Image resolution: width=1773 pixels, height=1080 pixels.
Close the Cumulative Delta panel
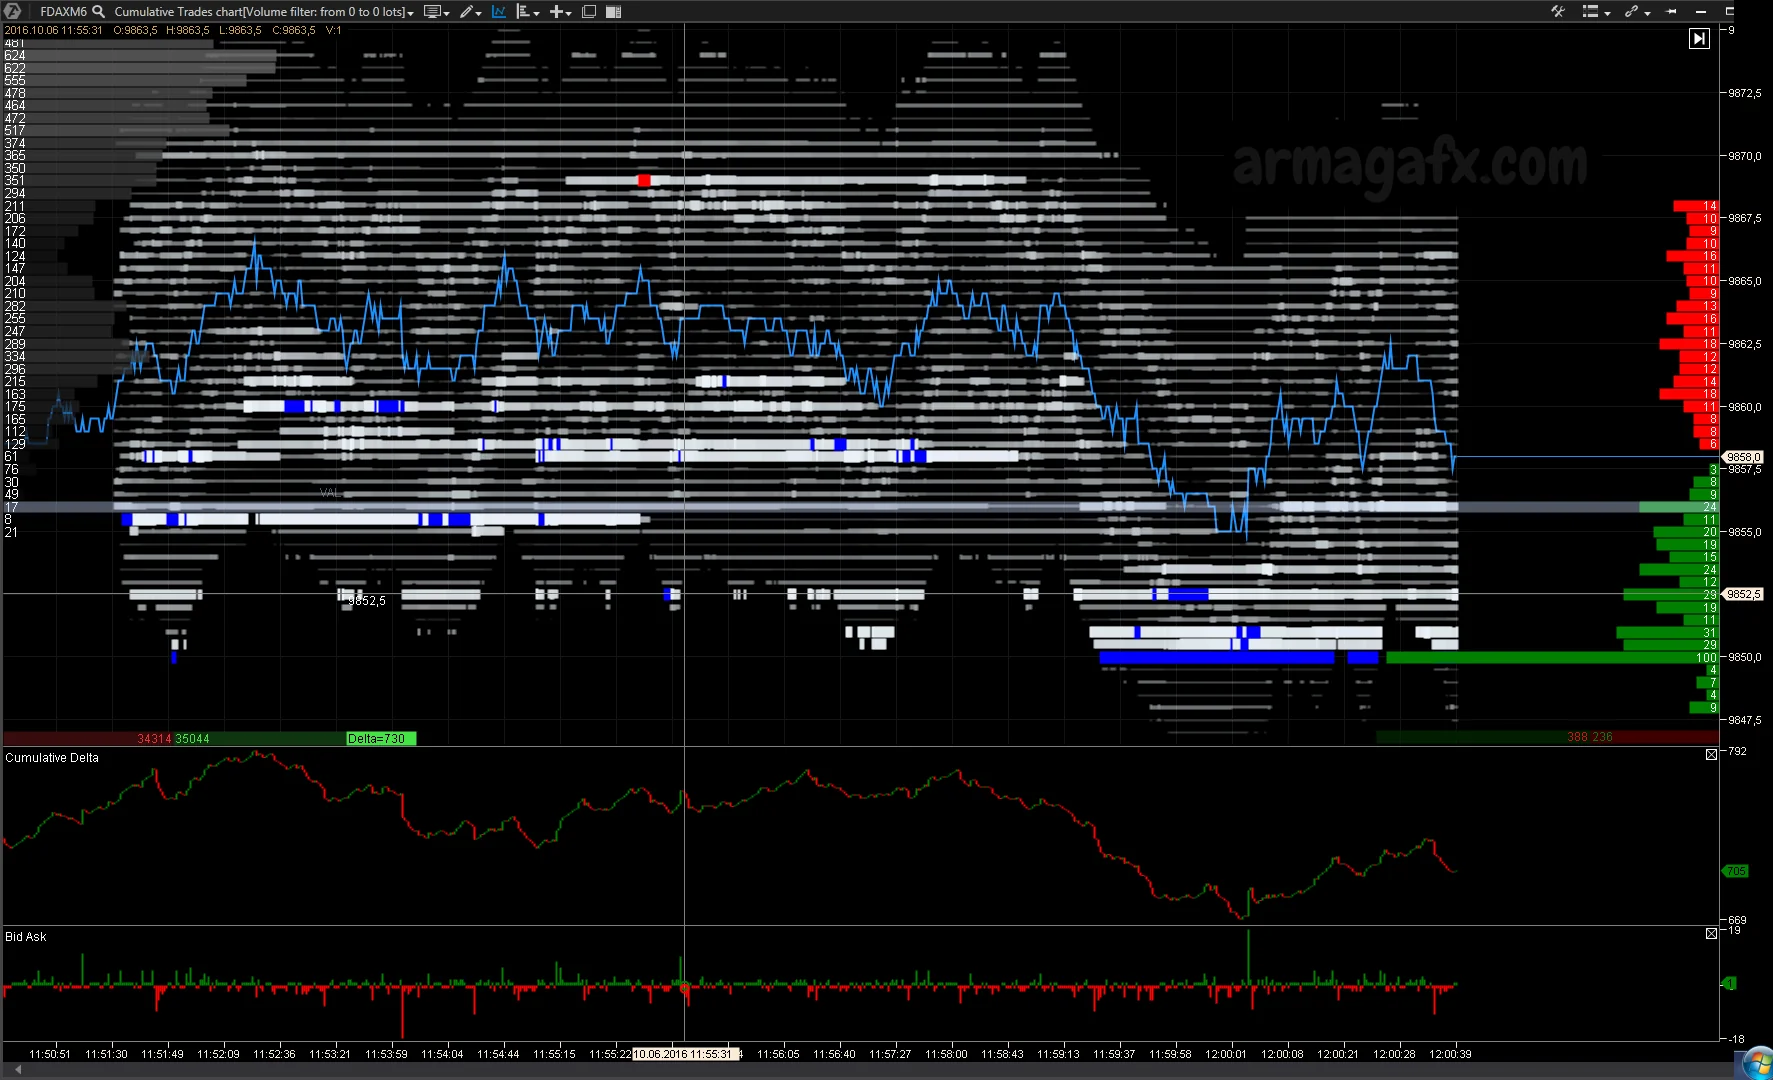tap(1711, 754)
